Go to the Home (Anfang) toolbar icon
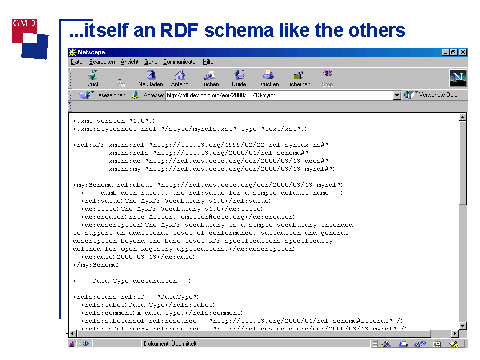The image size is (480, 360). coord(180,78)
